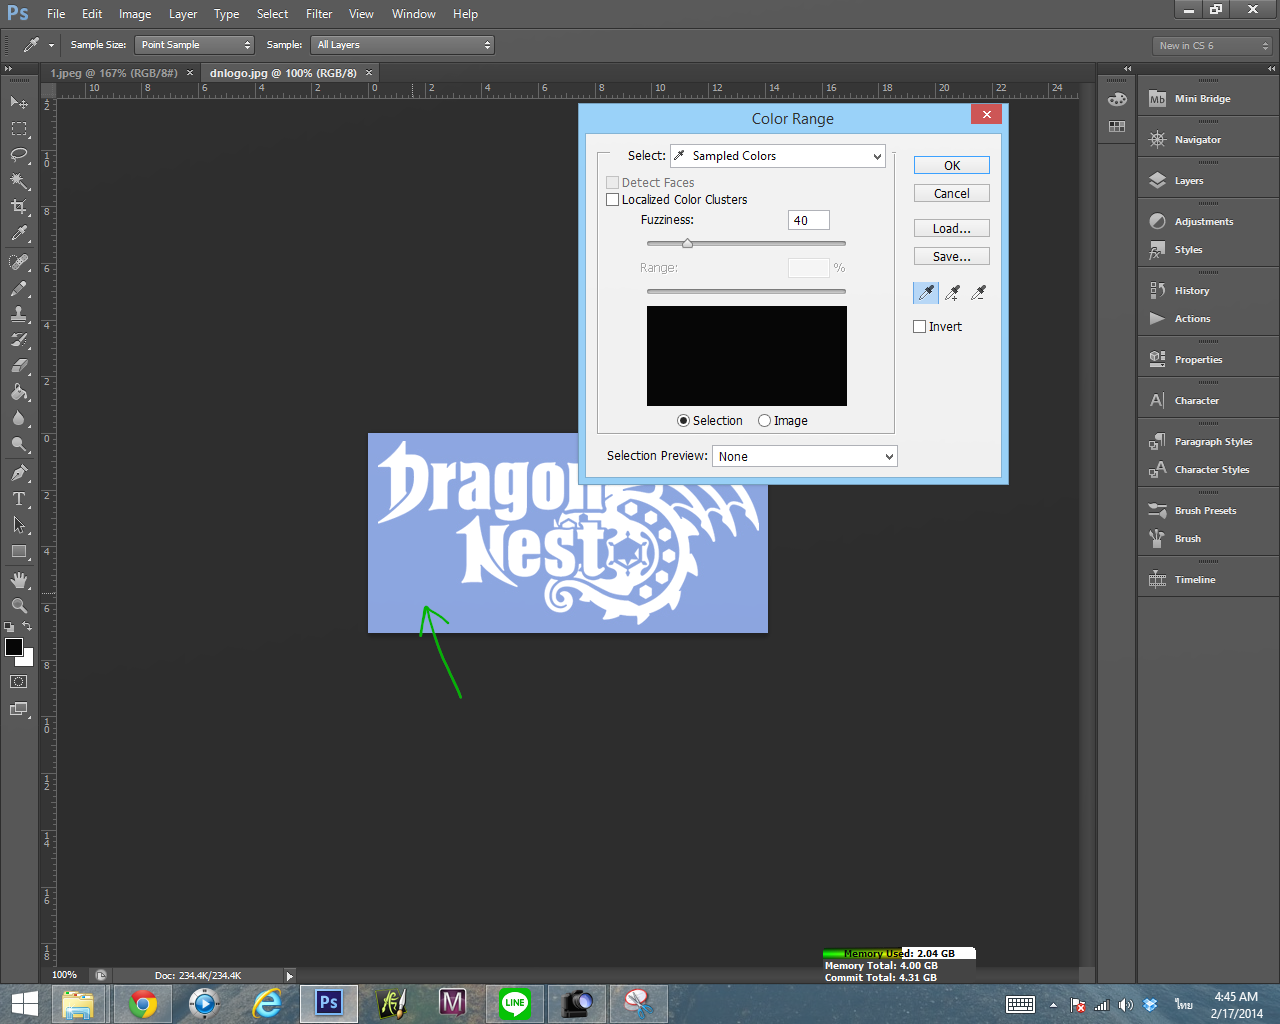The image size is (1280, 1024).
Task: Toggle Quick Mask mode
Action: [x=19, y=682]
